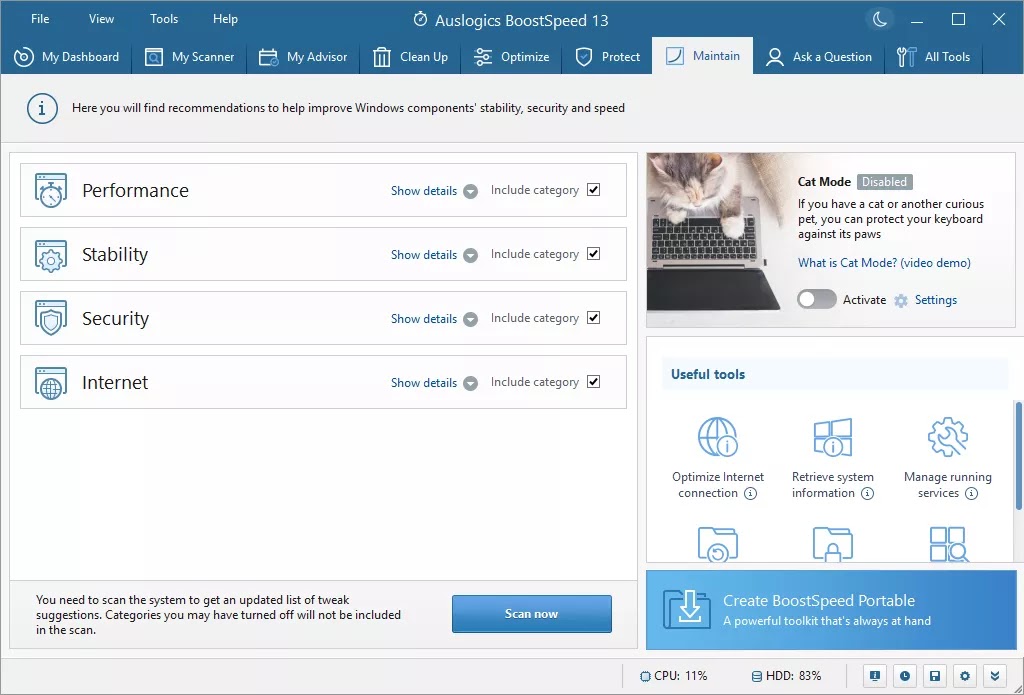Screen dimensions: 1024x695
Task: Click the clock scheduler icon in status bar
Action: (x=904, y=676)
